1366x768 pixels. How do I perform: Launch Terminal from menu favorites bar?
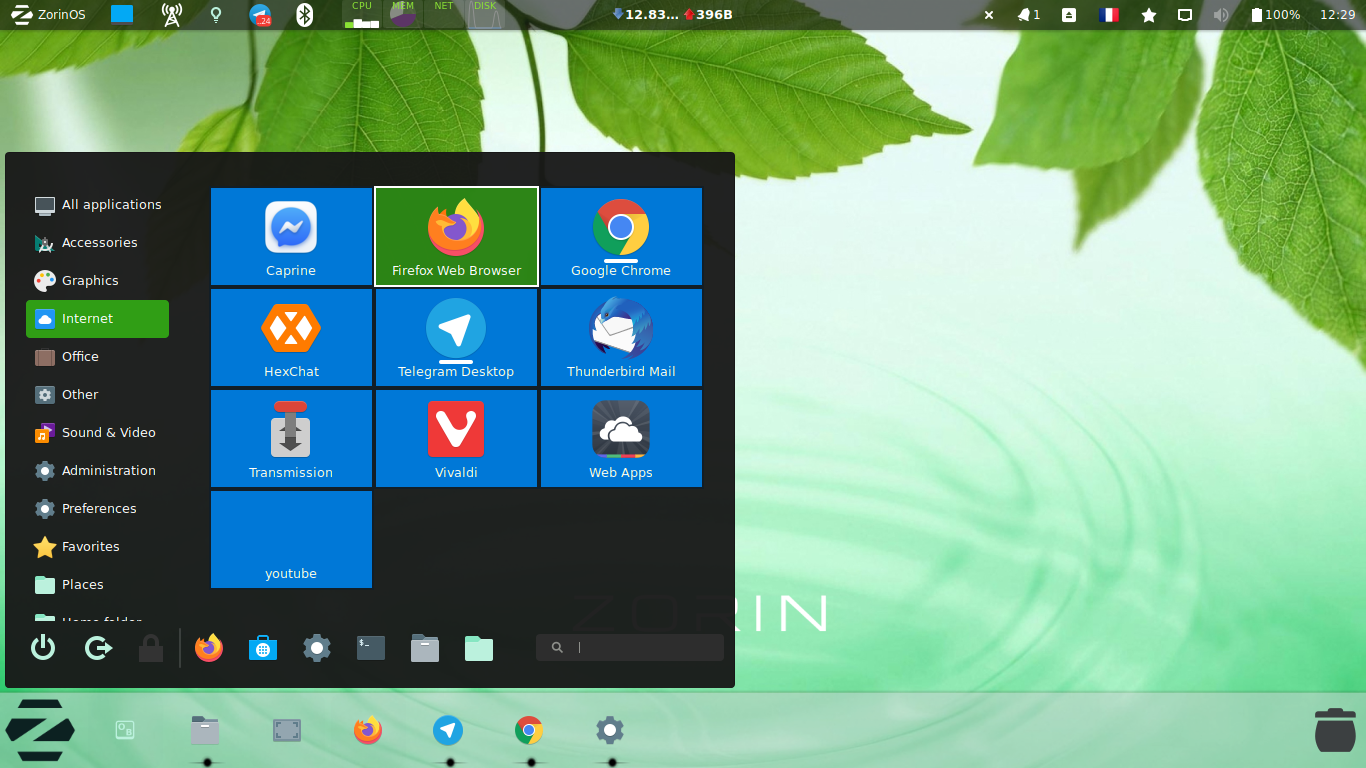[371, 648]
